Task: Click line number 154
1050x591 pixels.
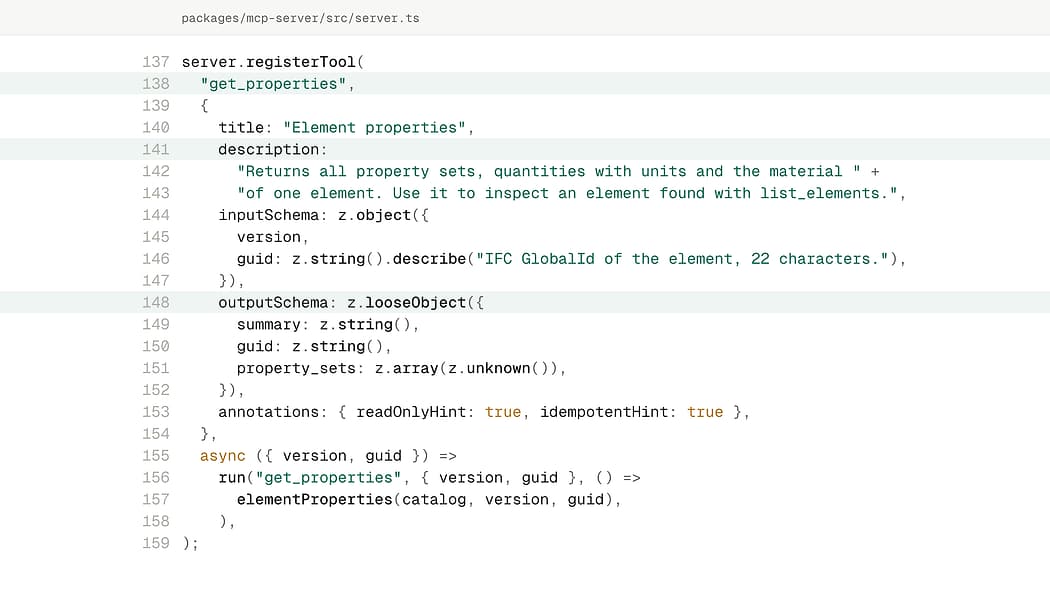Action: (155, 434)
